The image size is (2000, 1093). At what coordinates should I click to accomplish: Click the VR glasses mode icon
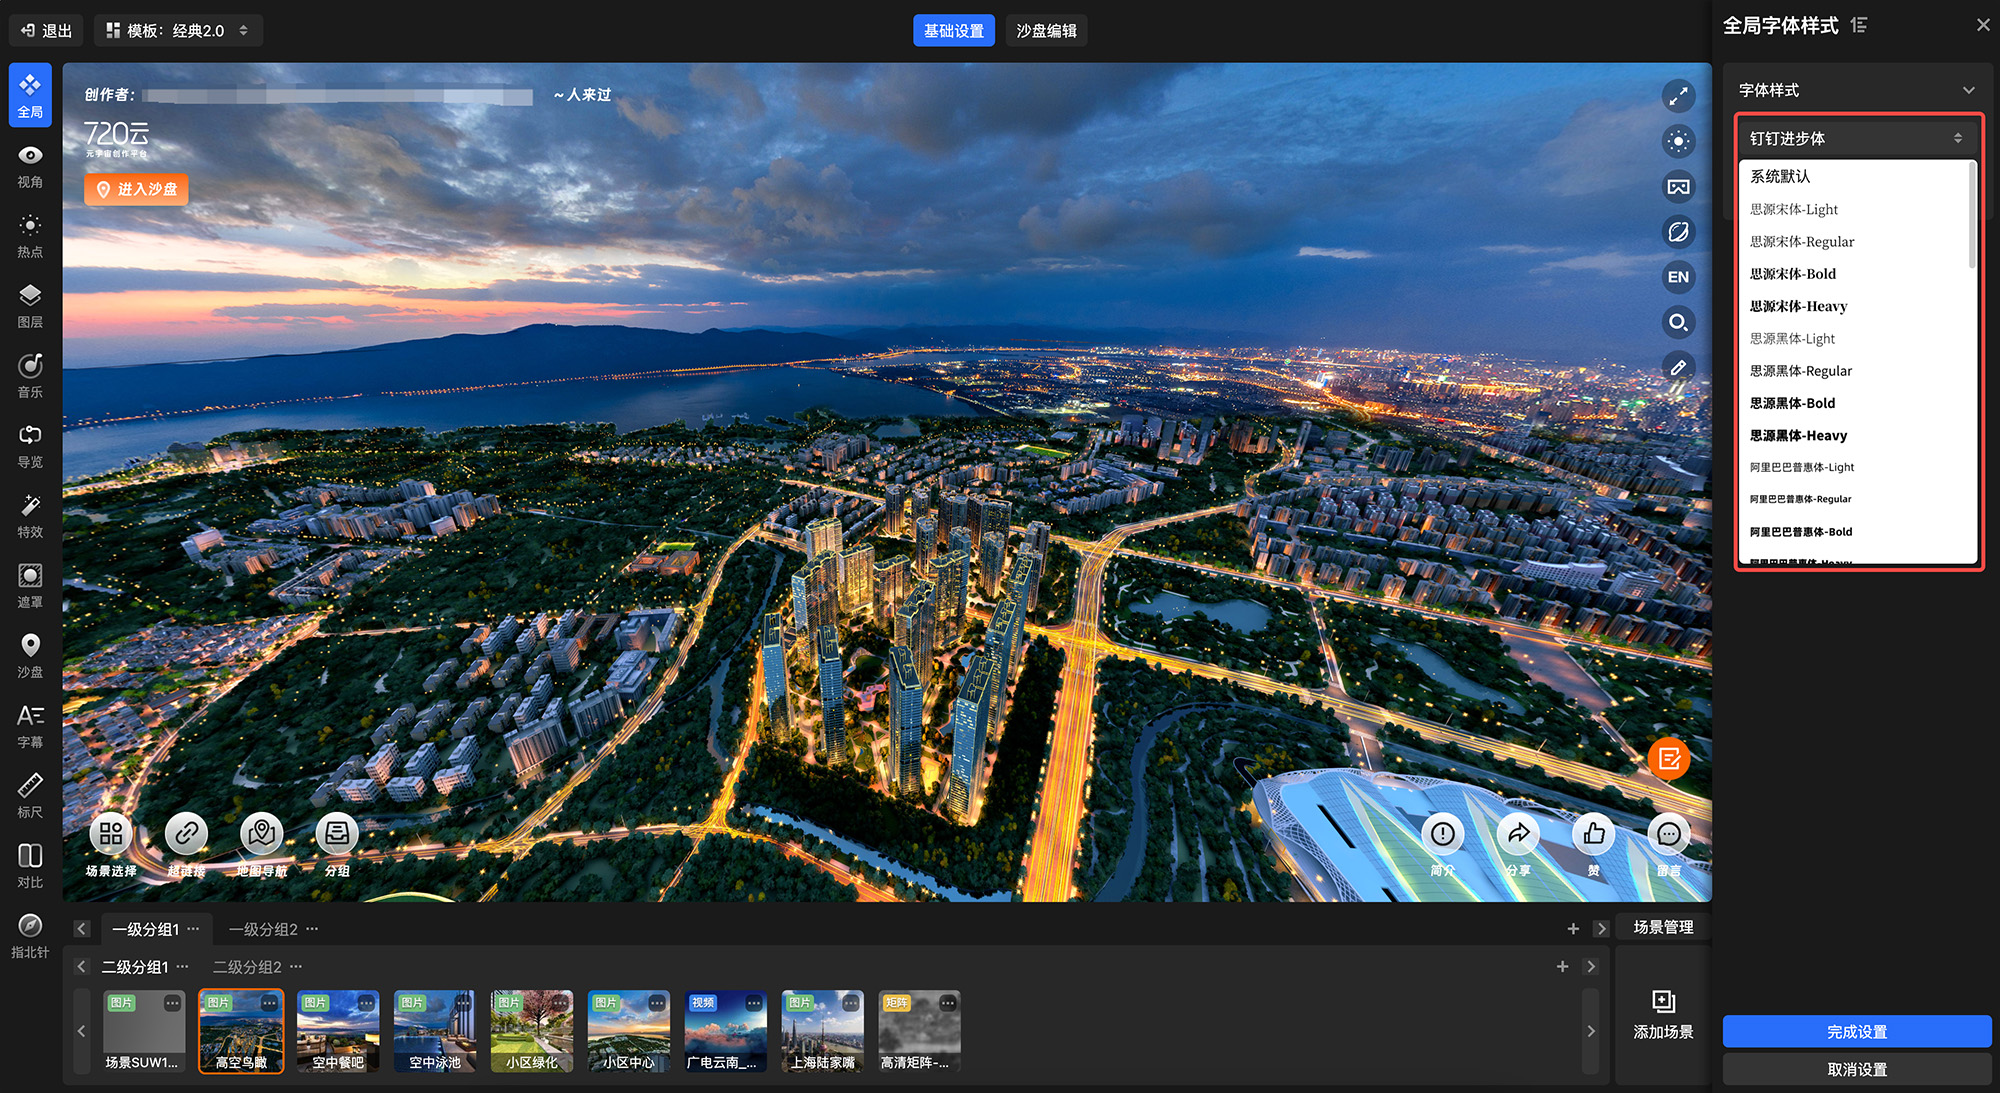[x=1678, y=187]
